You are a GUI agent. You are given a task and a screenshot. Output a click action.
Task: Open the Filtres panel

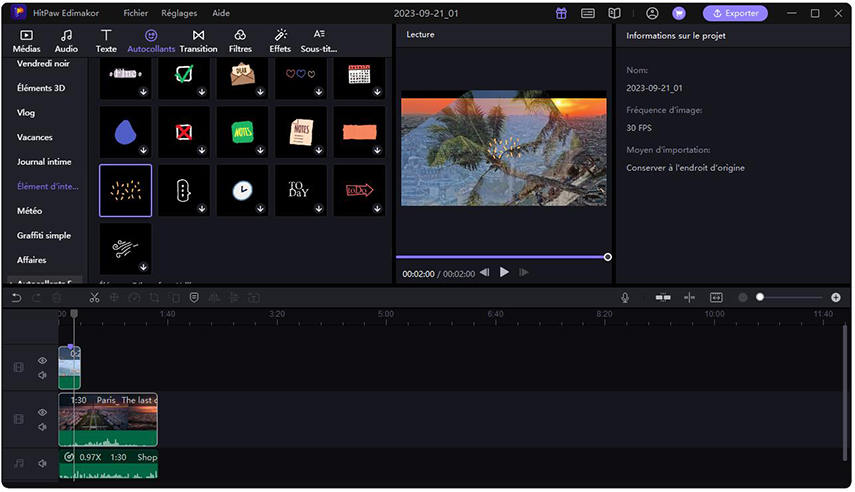click(240, 41)
